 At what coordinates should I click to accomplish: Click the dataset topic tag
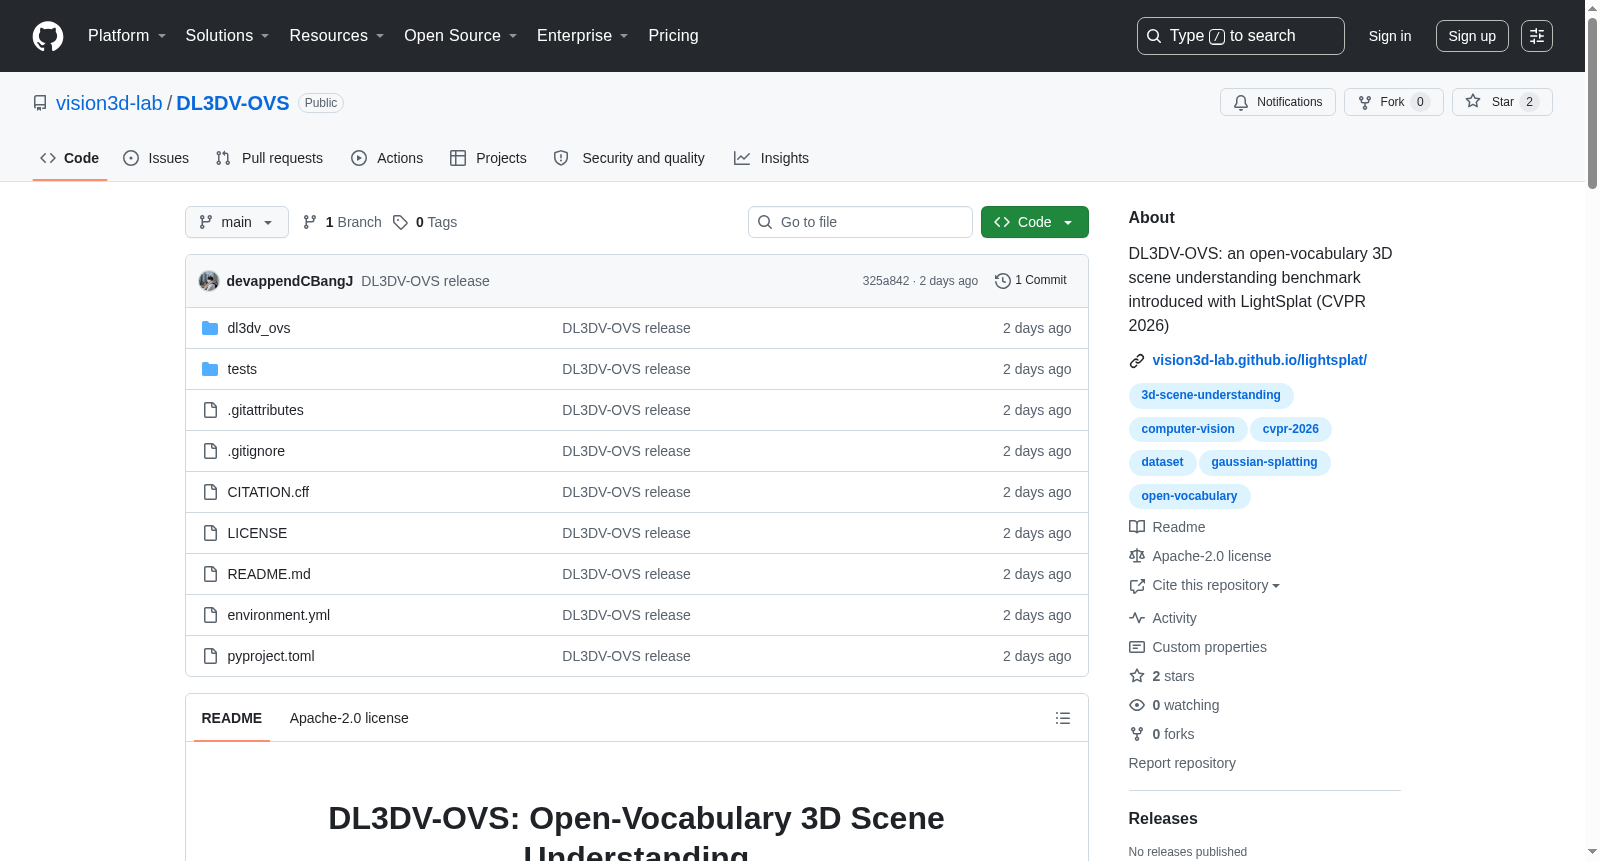pos(1162,462)
